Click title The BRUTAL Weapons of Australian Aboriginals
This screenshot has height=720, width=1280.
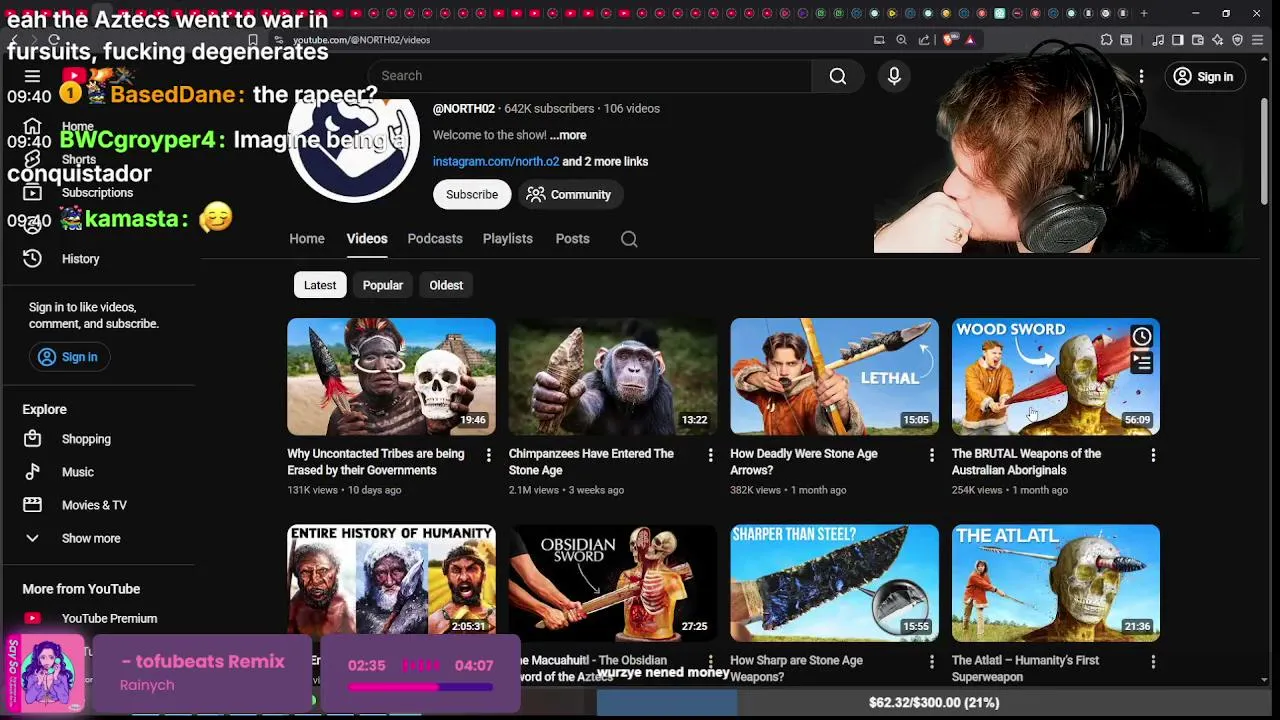tap(1026, 462)
